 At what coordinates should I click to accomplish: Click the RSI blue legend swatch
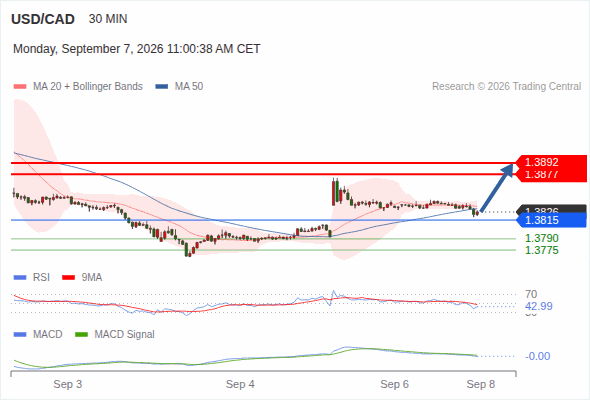pyautogui.click(x=20, y=278)
